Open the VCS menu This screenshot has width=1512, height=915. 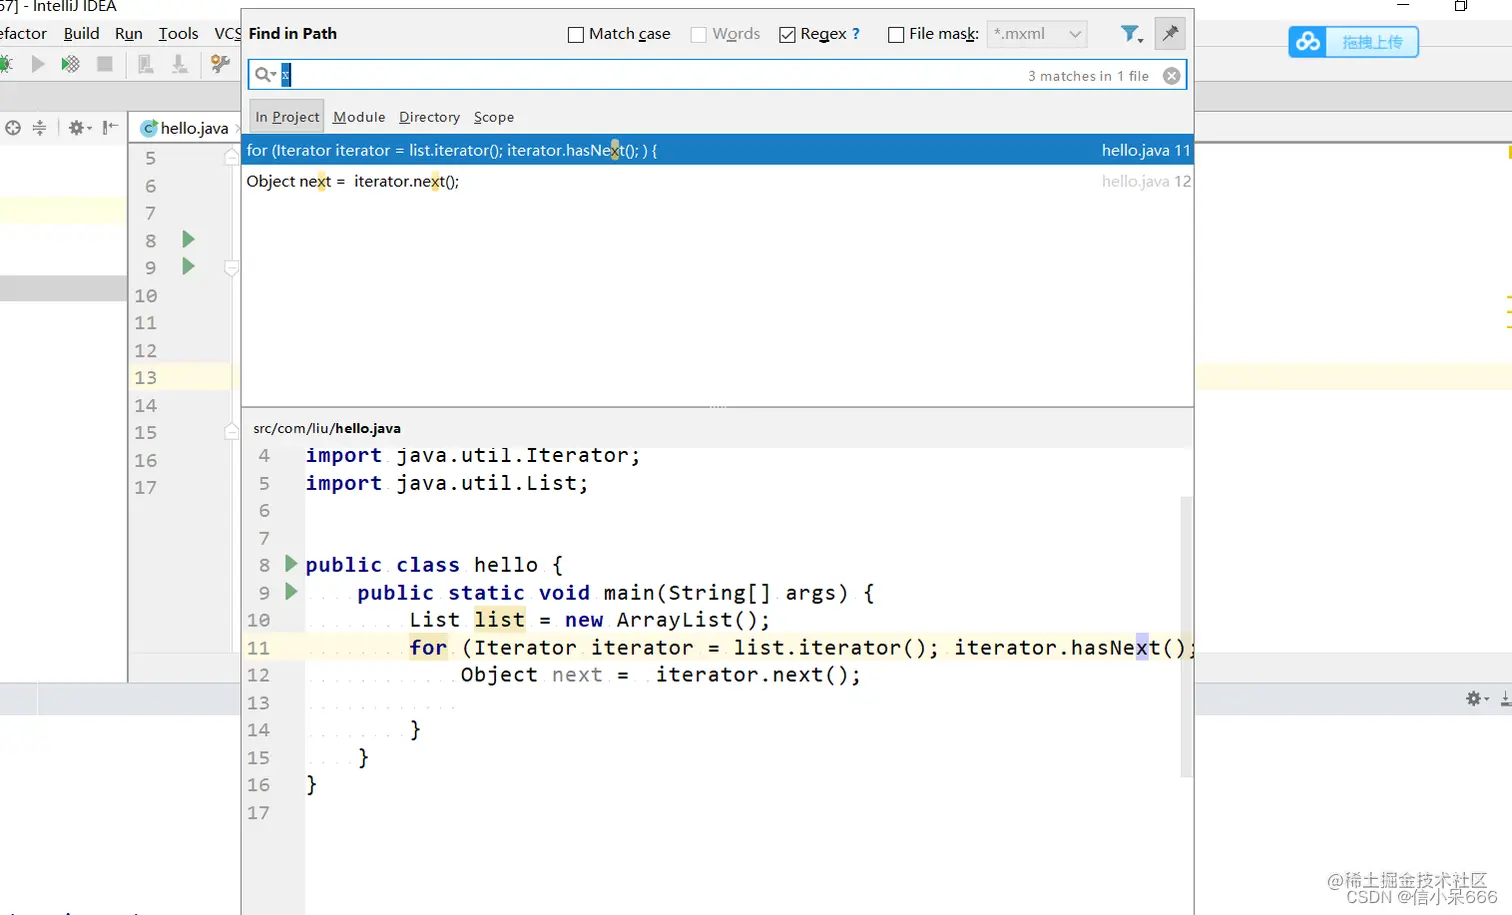[x=227, y=33]
